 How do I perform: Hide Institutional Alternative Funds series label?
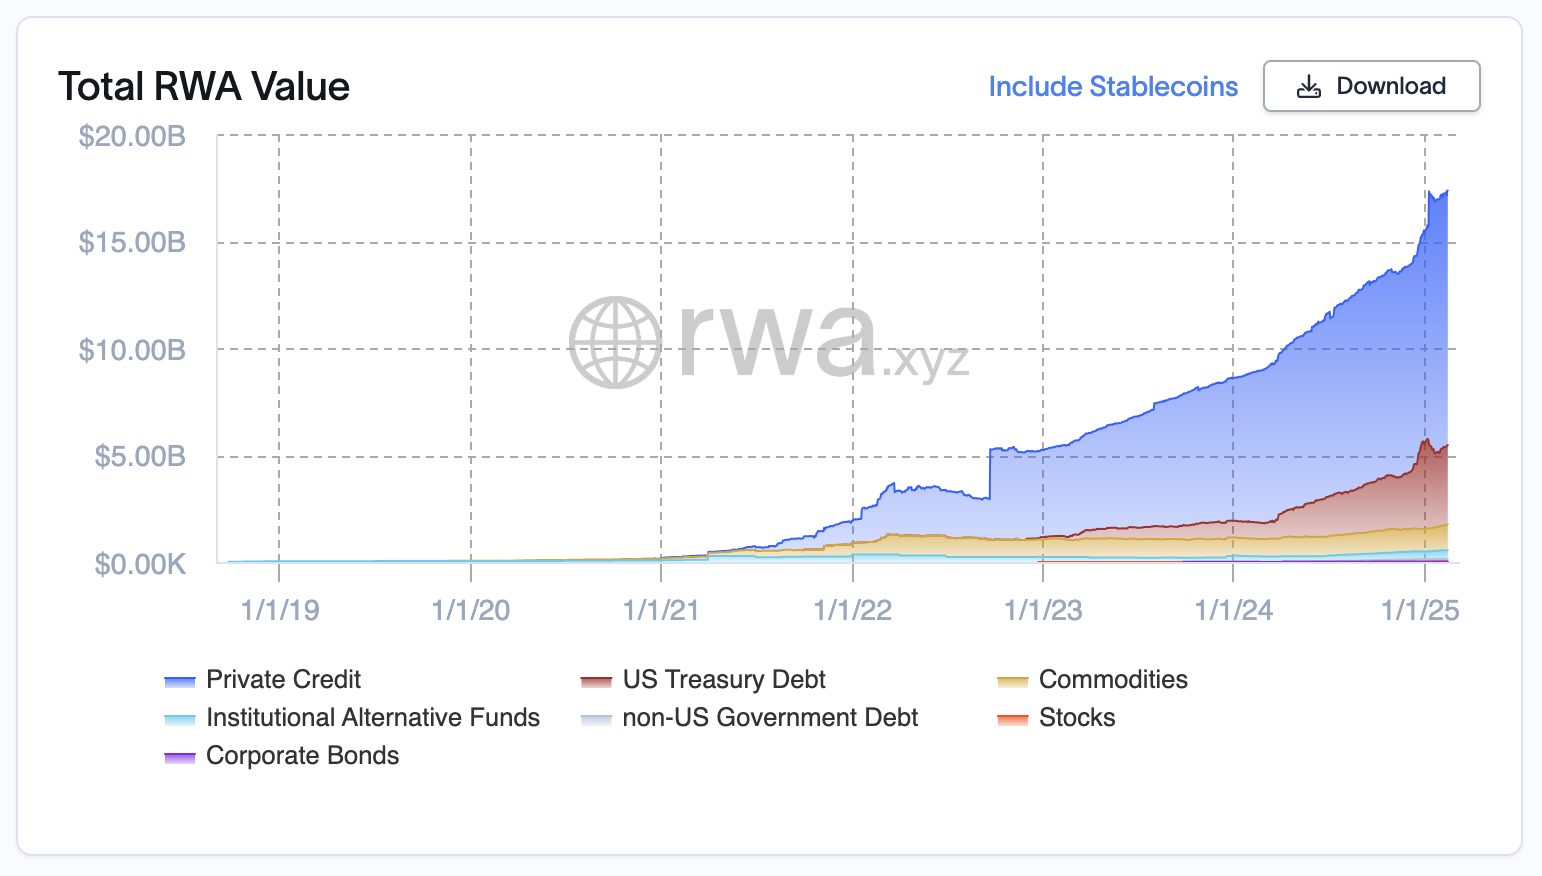click(372, 718)
